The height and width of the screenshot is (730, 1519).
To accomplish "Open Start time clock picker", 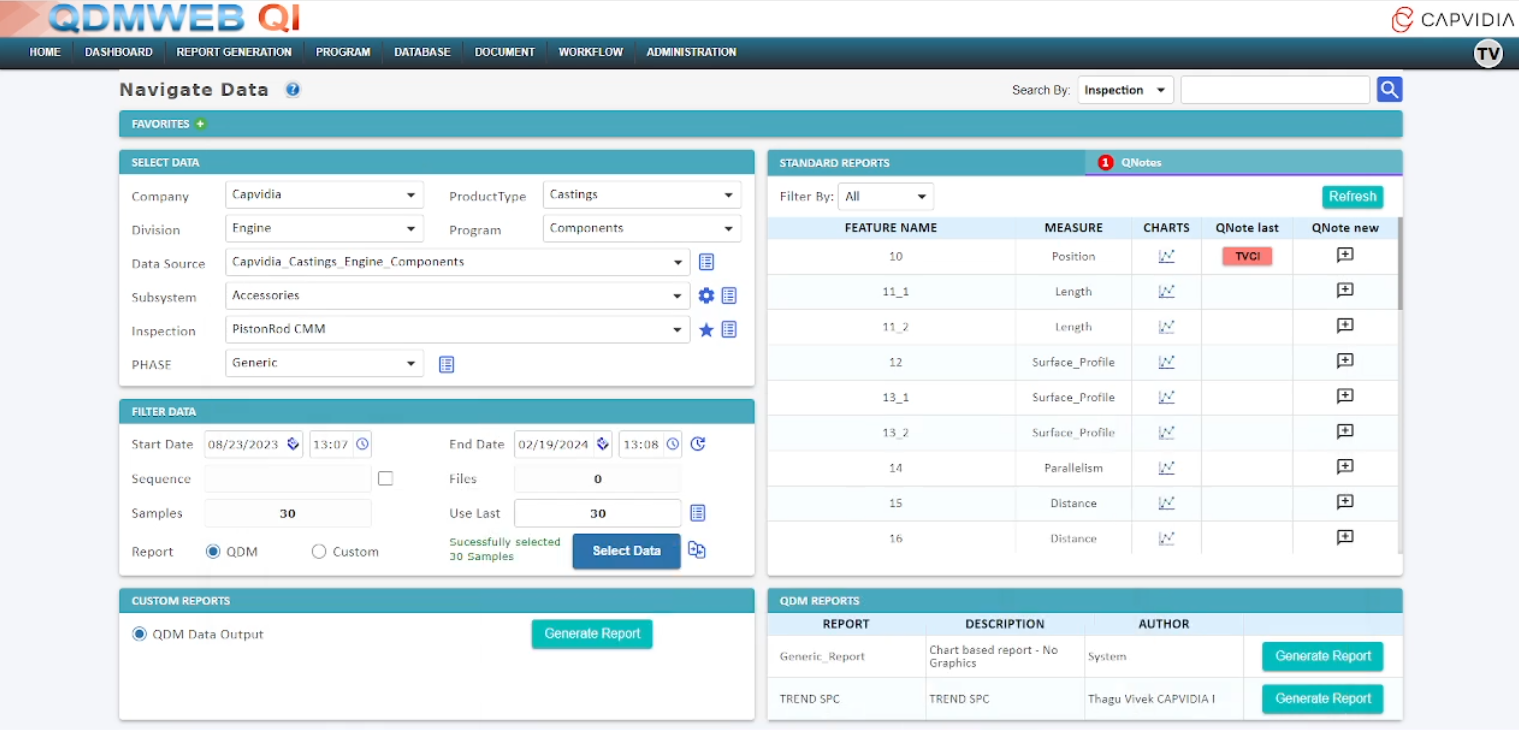I will (362, 443).
